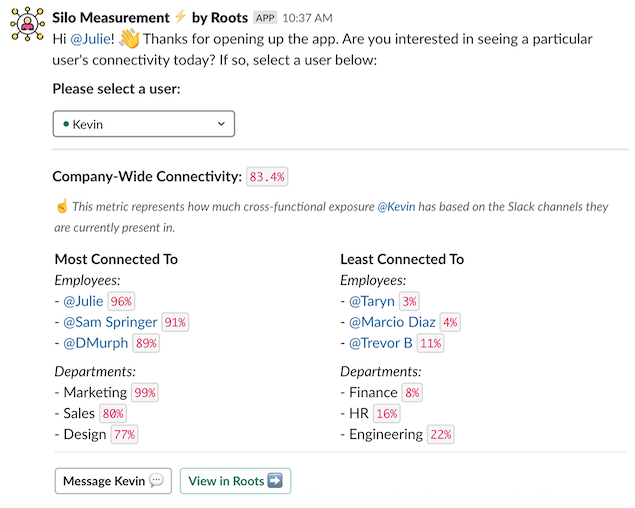The image size is (635, 508).
Task: Click the @DMurph mention link
Action: tap(95, 343)
